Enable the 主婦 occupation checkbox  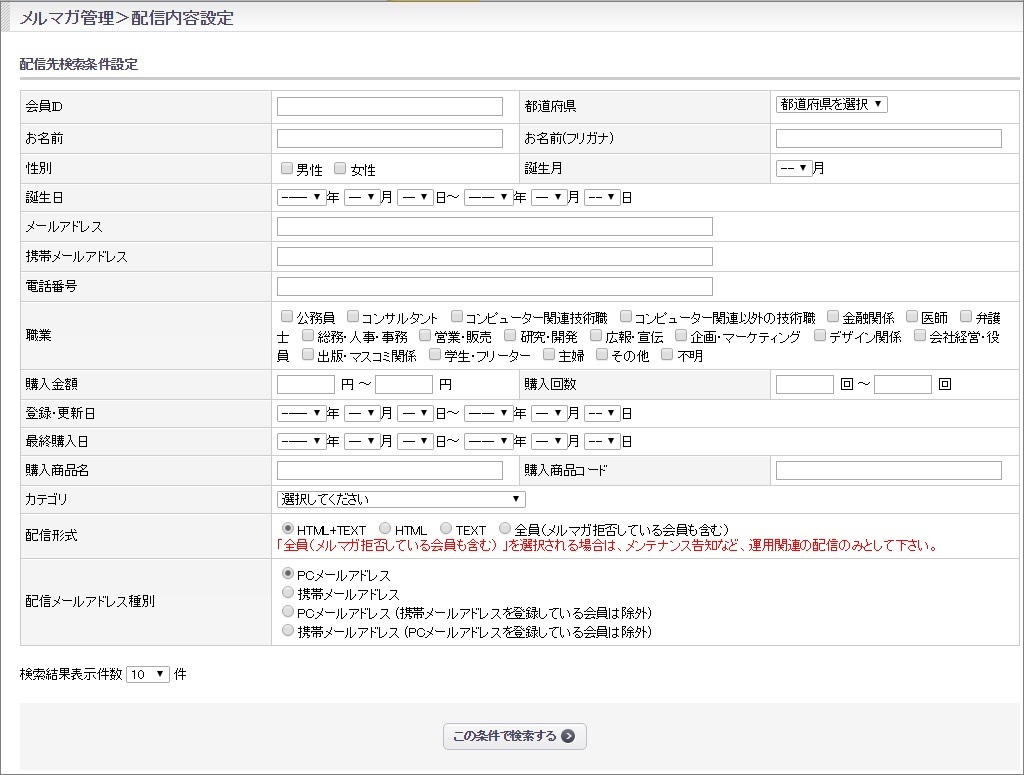546,353
